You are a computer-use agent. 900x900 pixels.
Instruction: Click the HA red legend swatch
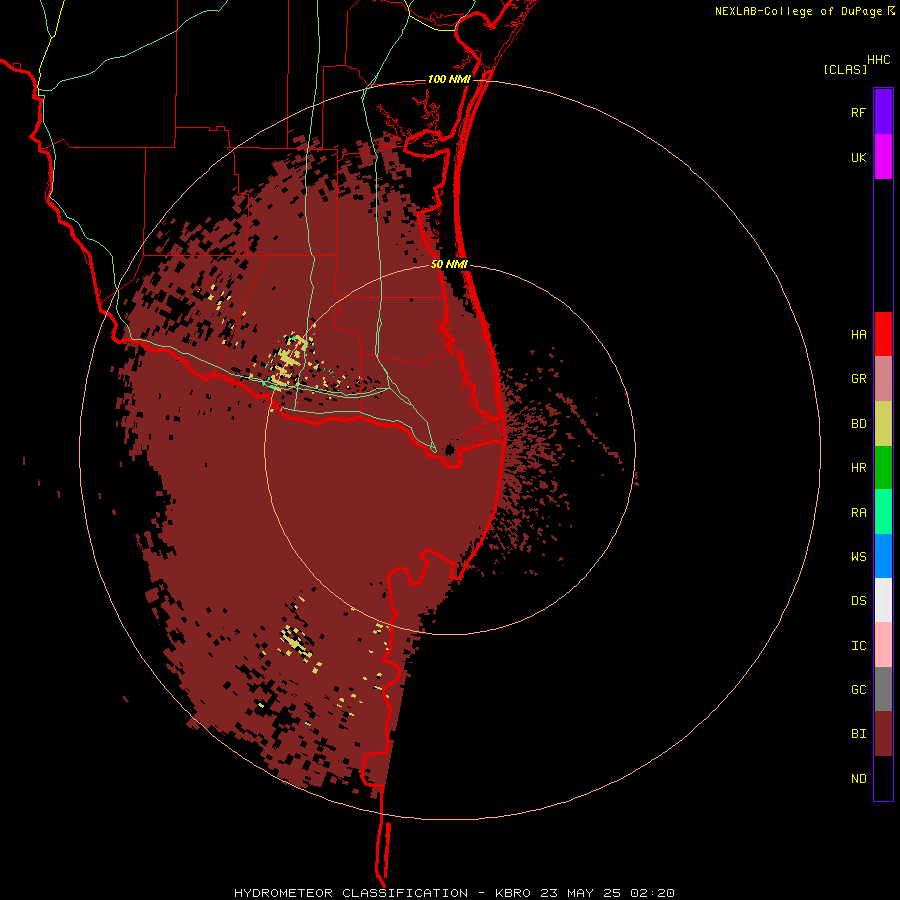pyautogui.click(x=883, y=334)
